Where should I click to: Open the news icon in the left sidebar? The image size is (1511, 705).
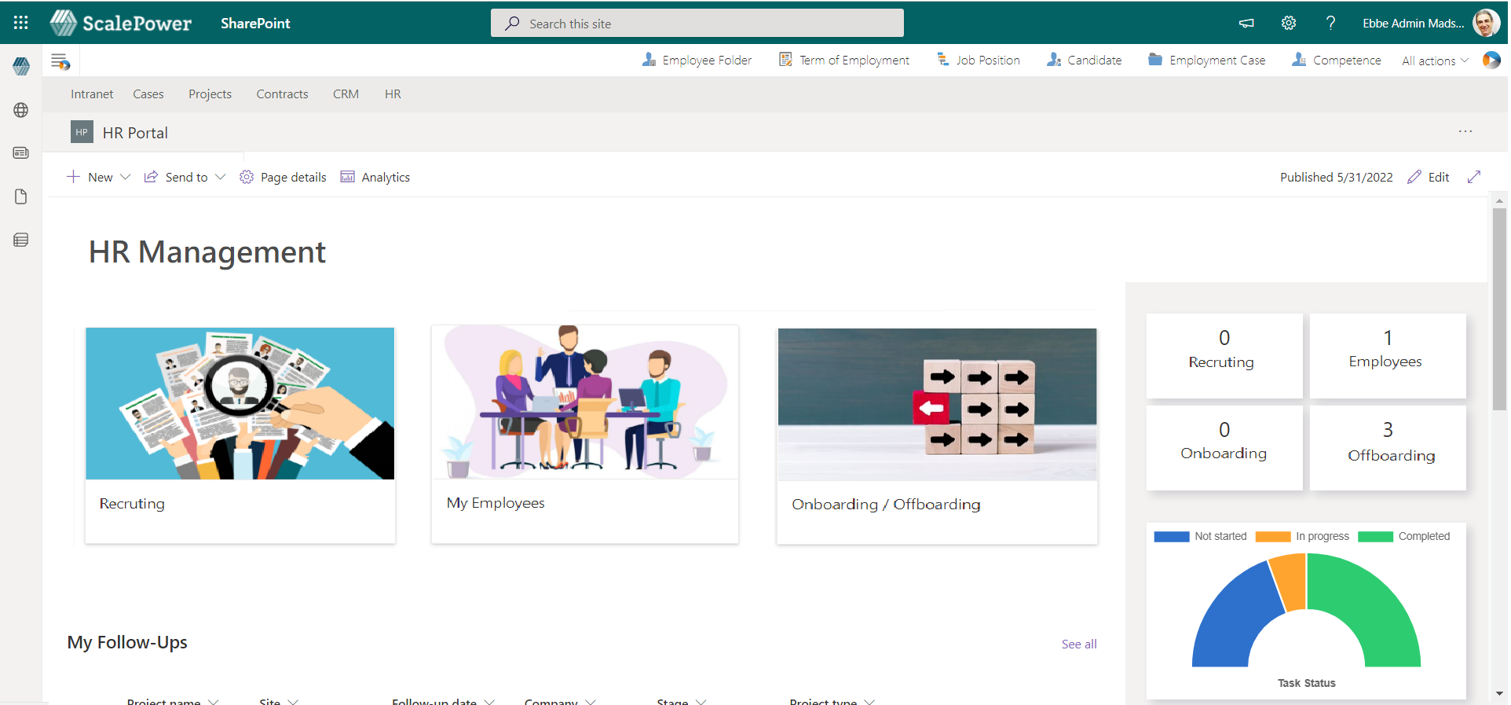[20, 153]
